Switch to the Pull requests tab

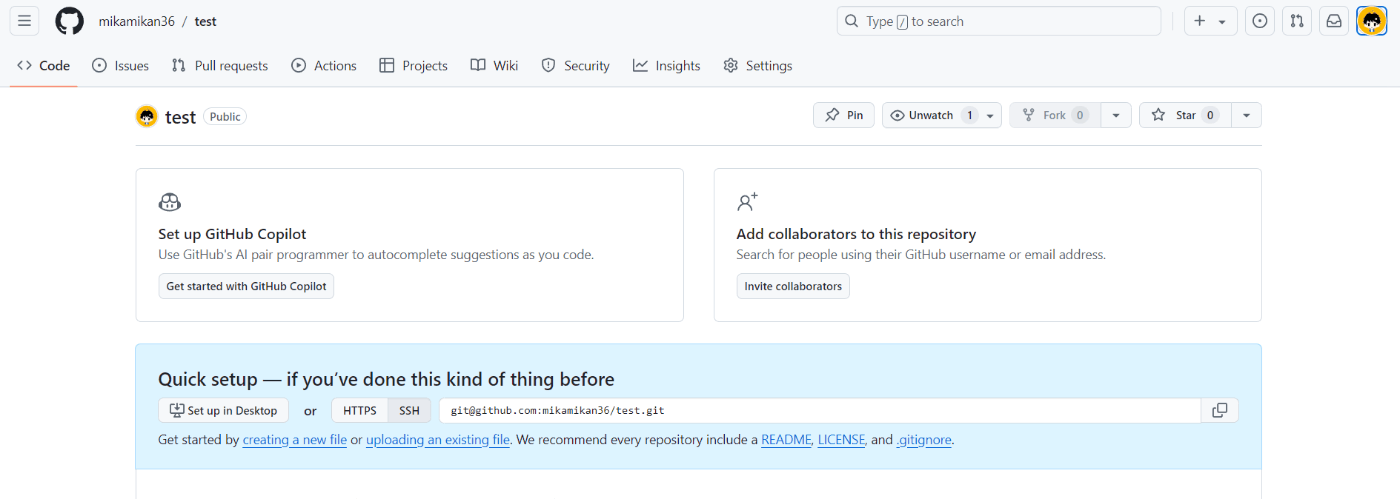click(x=220, y=66)
